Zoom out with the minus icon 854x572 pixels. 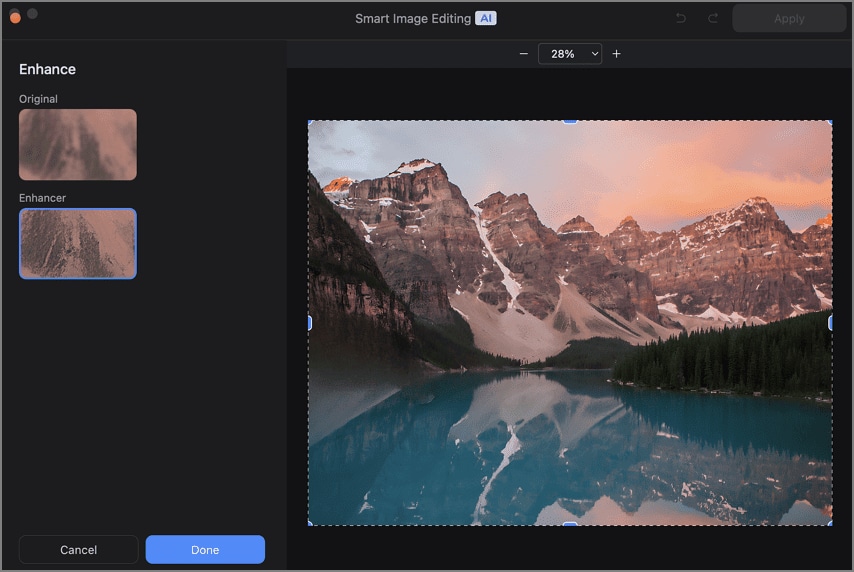[523, 54]
